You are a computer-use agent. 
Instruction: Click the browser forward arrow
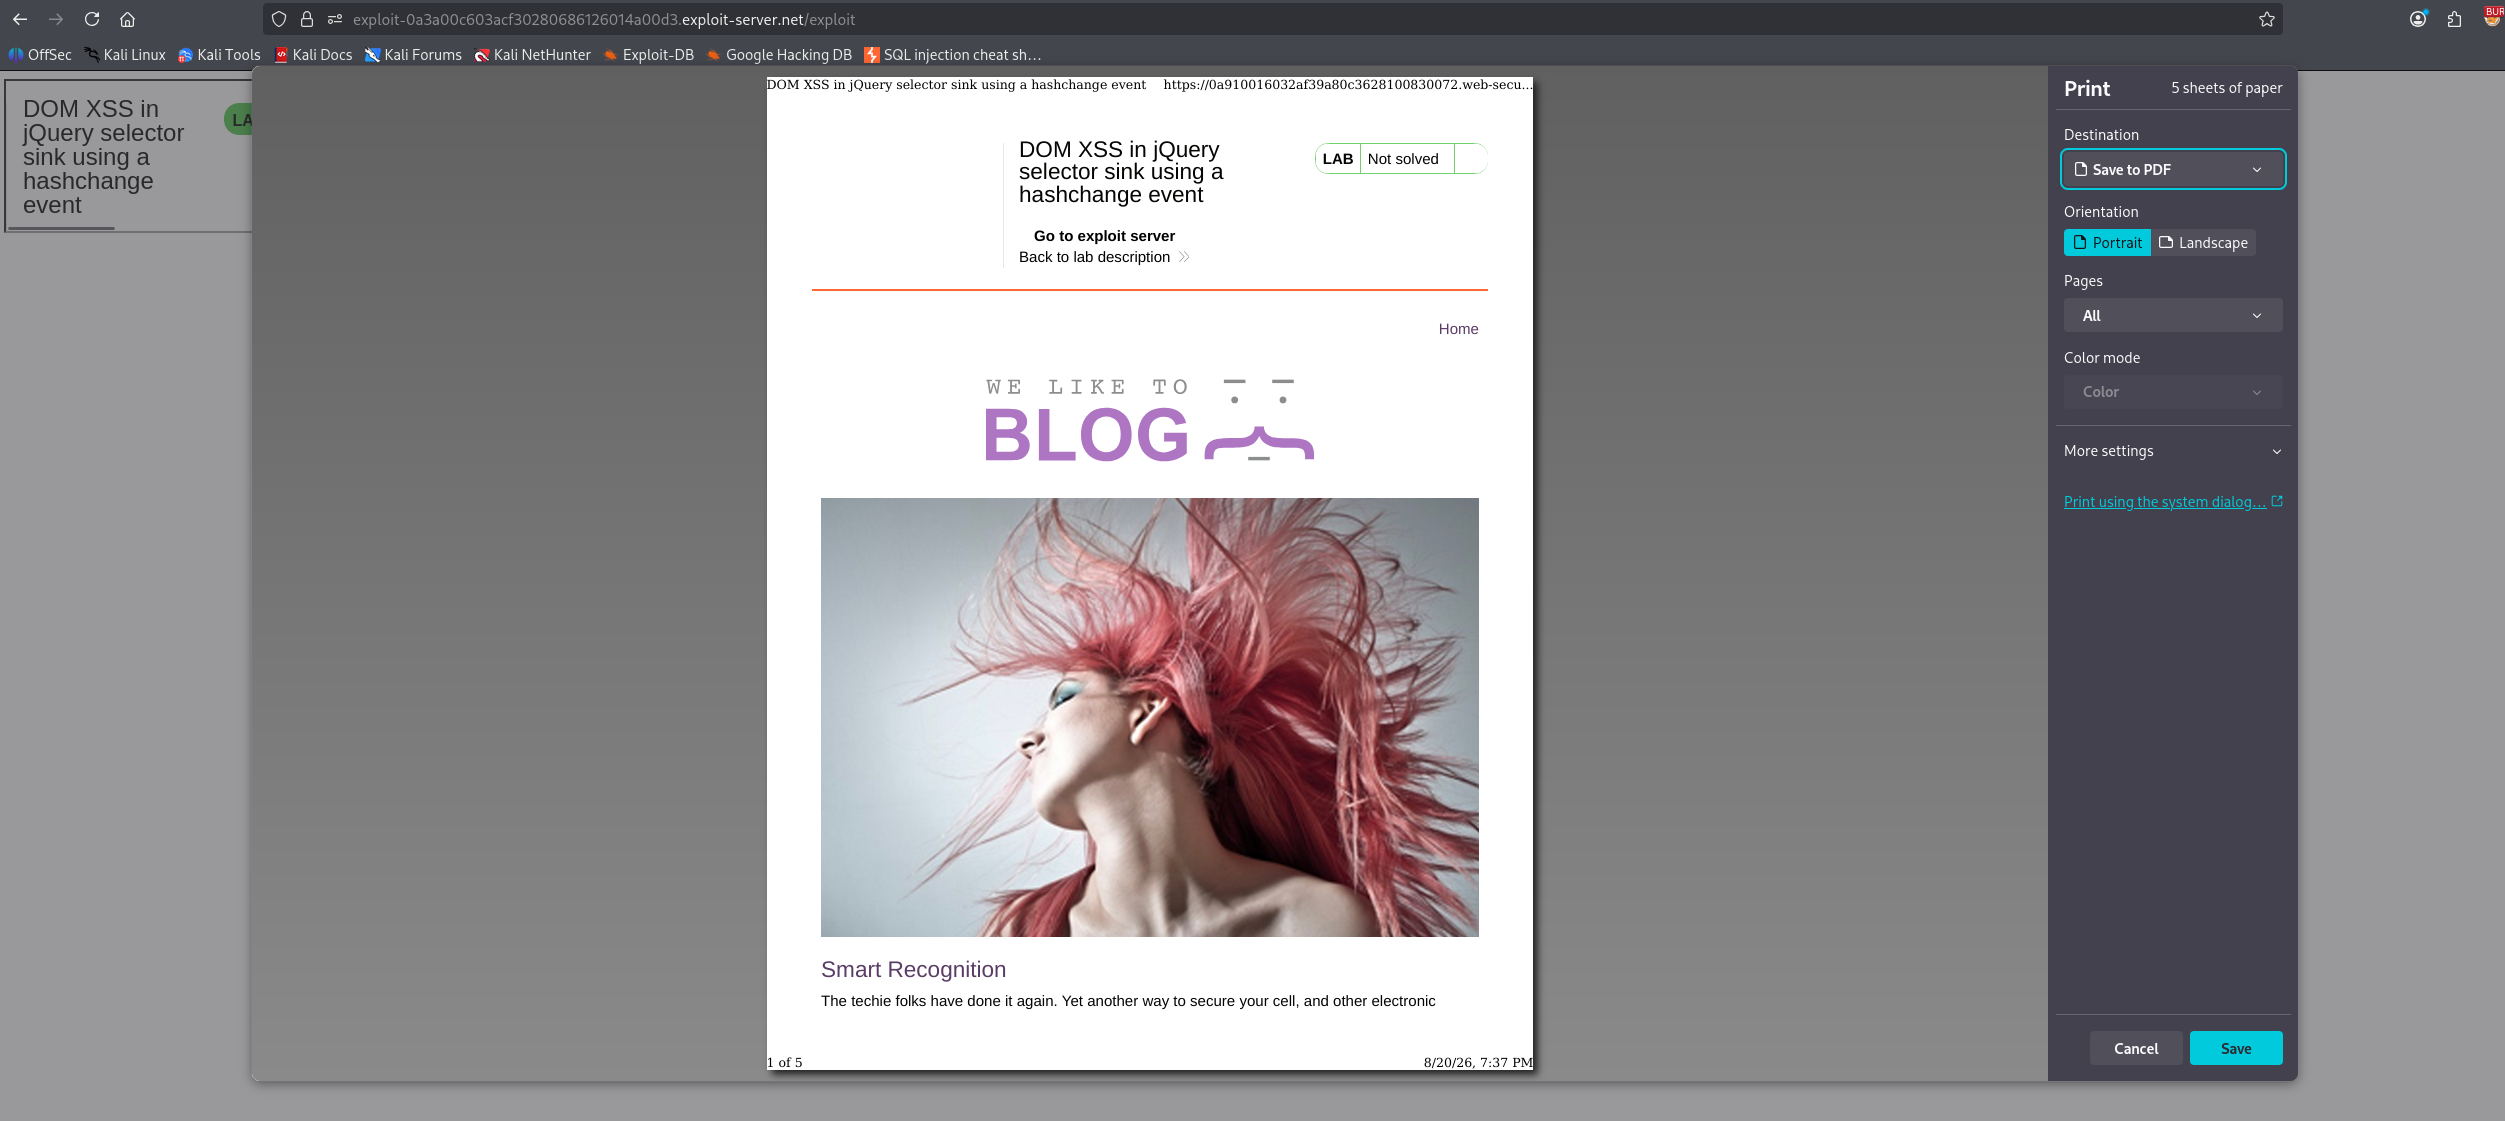tap(56, 19)
